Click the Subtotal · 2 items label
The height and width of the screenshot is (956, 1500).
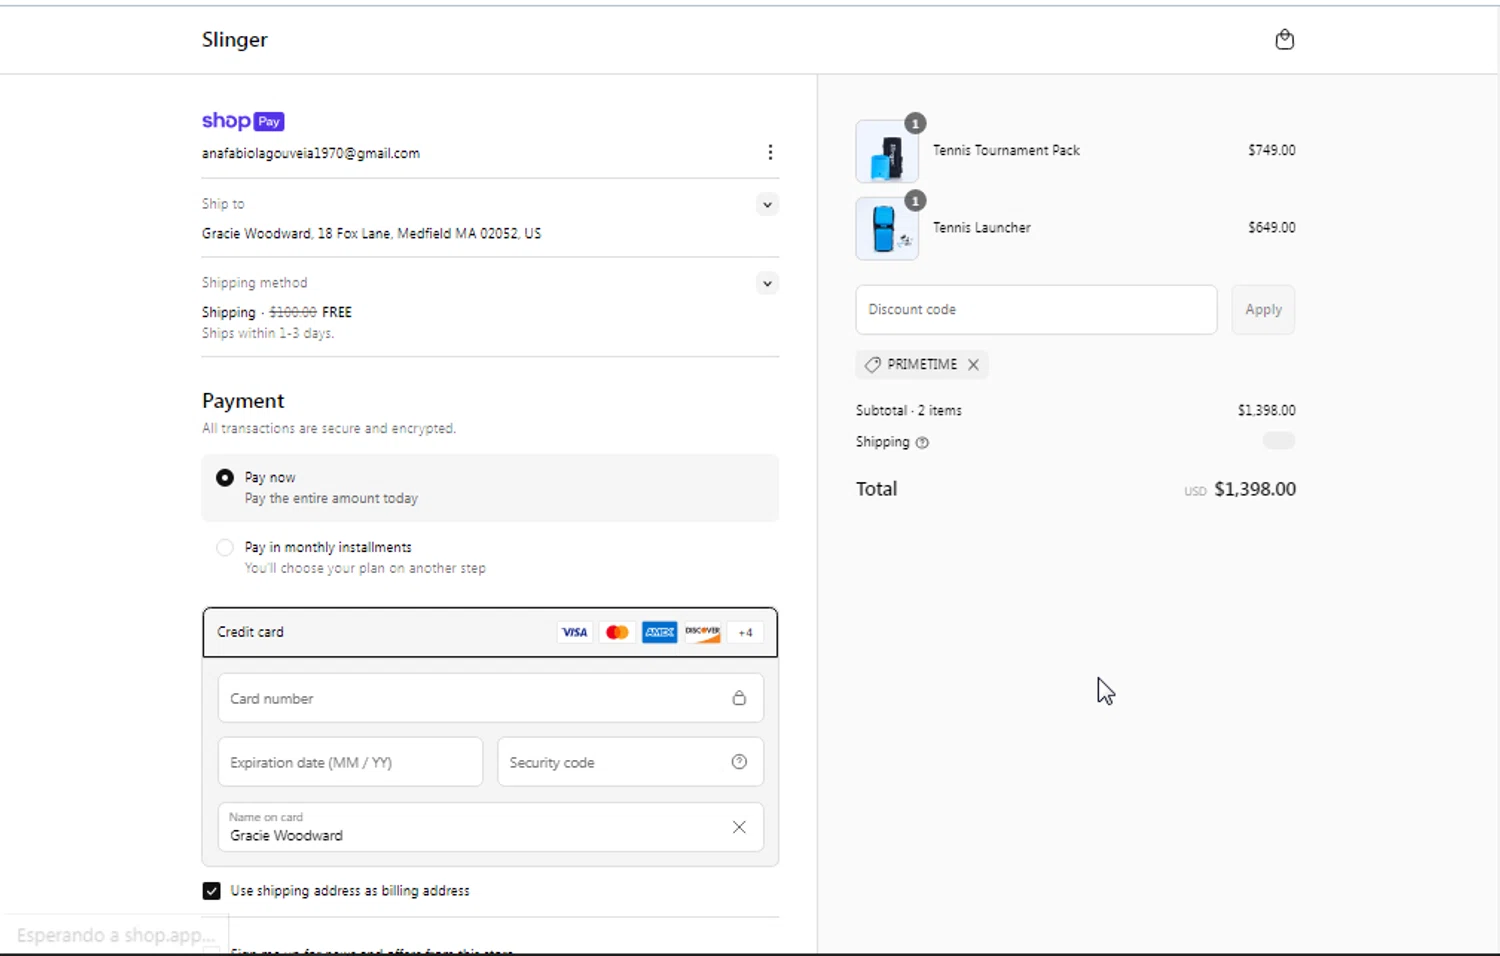pyautogui.click(x=909, y=411)
